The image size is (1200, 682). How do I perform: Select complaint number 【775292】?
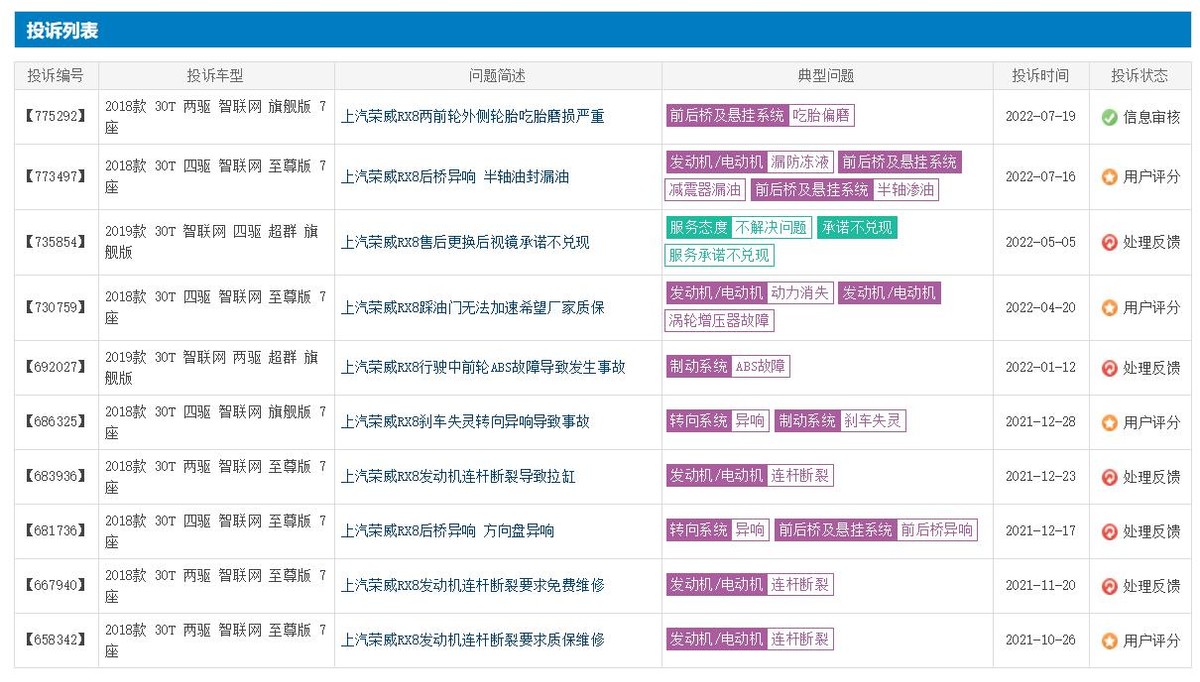point(56,117)
